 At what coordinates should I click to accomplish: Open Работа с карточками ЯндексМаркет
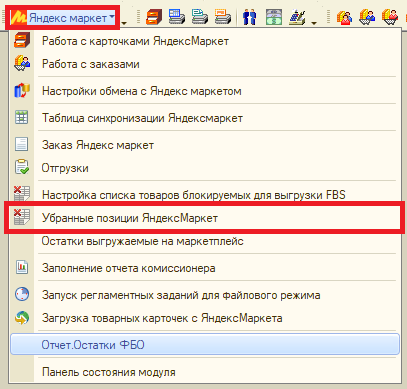tap(205, 41)
